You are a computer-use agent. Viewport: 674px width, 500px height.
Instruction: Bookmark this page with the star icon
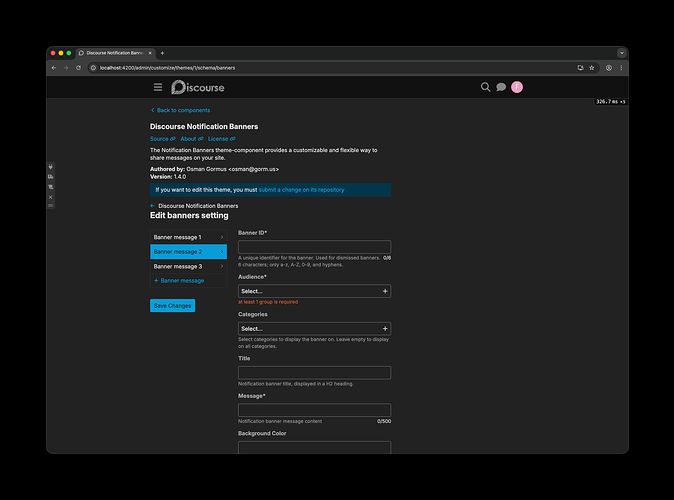point(591,68)
